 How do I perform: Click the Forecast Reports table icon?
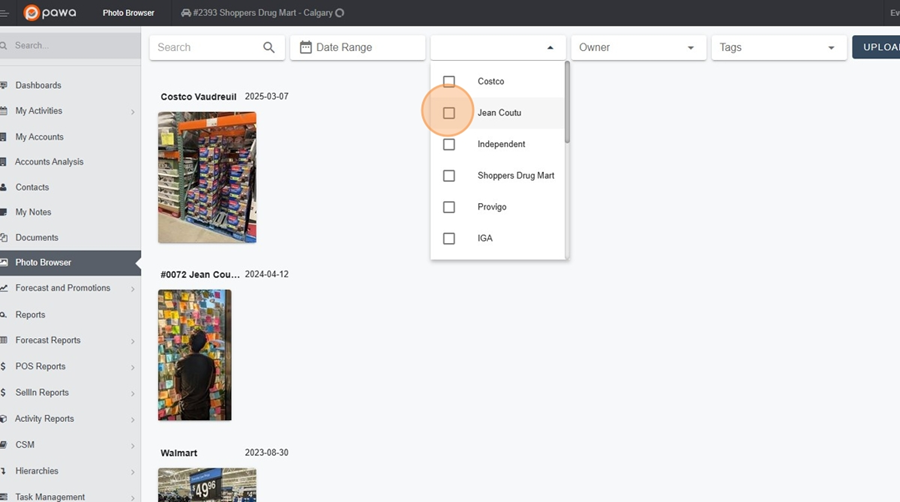click(3, 340)
